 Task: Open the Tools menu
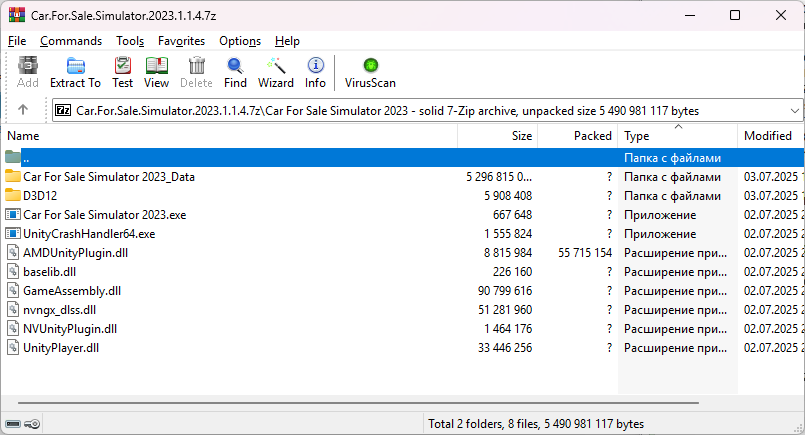point(130,41)
